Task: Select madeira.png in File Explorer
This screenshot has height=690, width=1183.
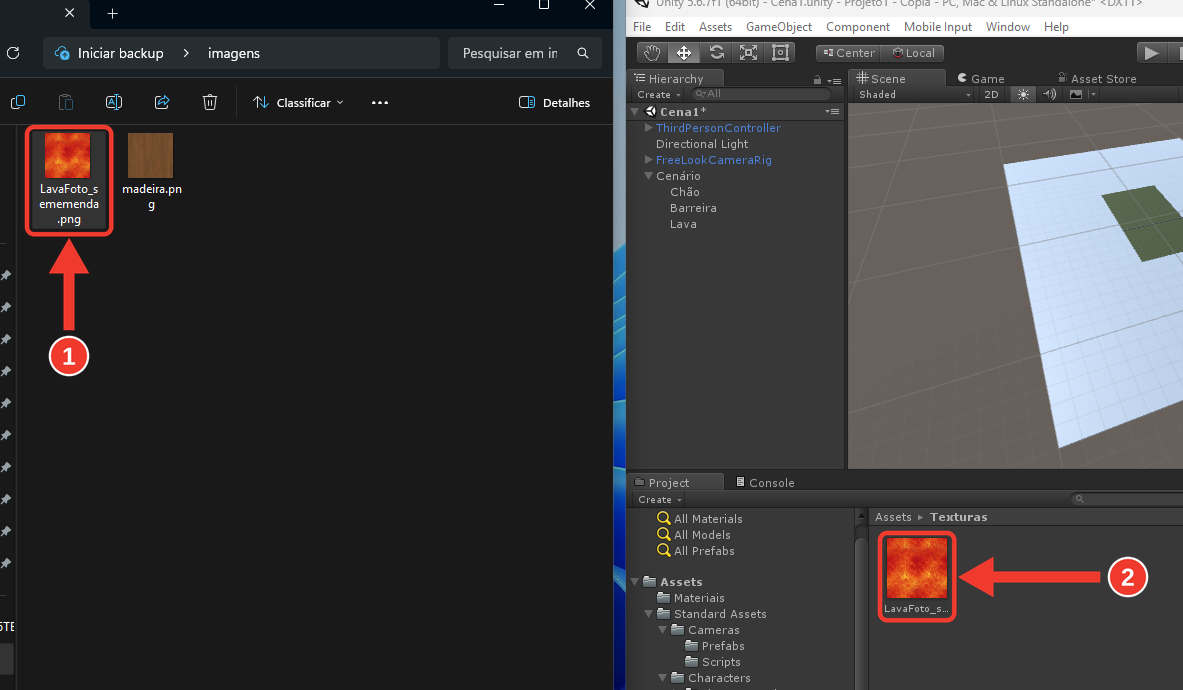Action: [151, 173]
